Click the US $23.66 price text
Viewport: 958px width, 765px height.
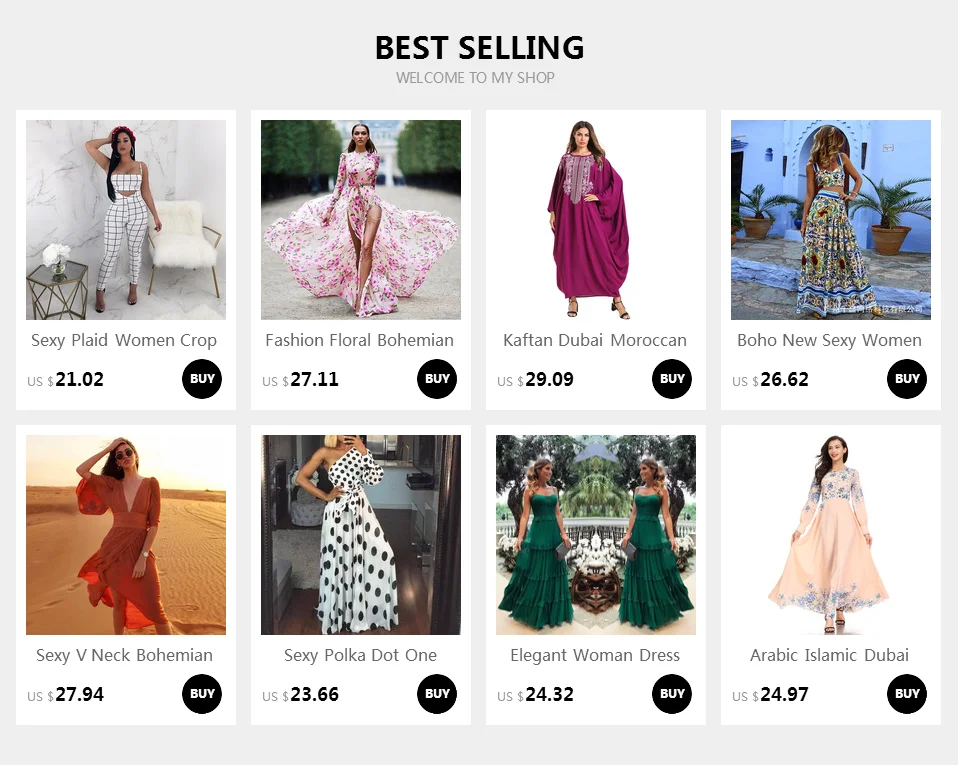(x=301, y=695)
